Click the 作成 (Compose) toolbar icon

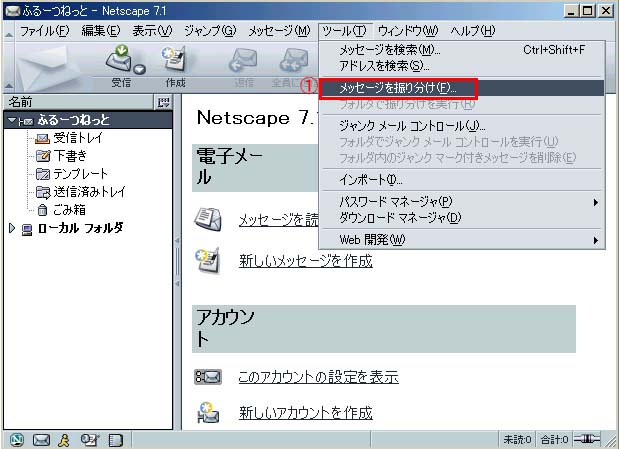point(175,62)
